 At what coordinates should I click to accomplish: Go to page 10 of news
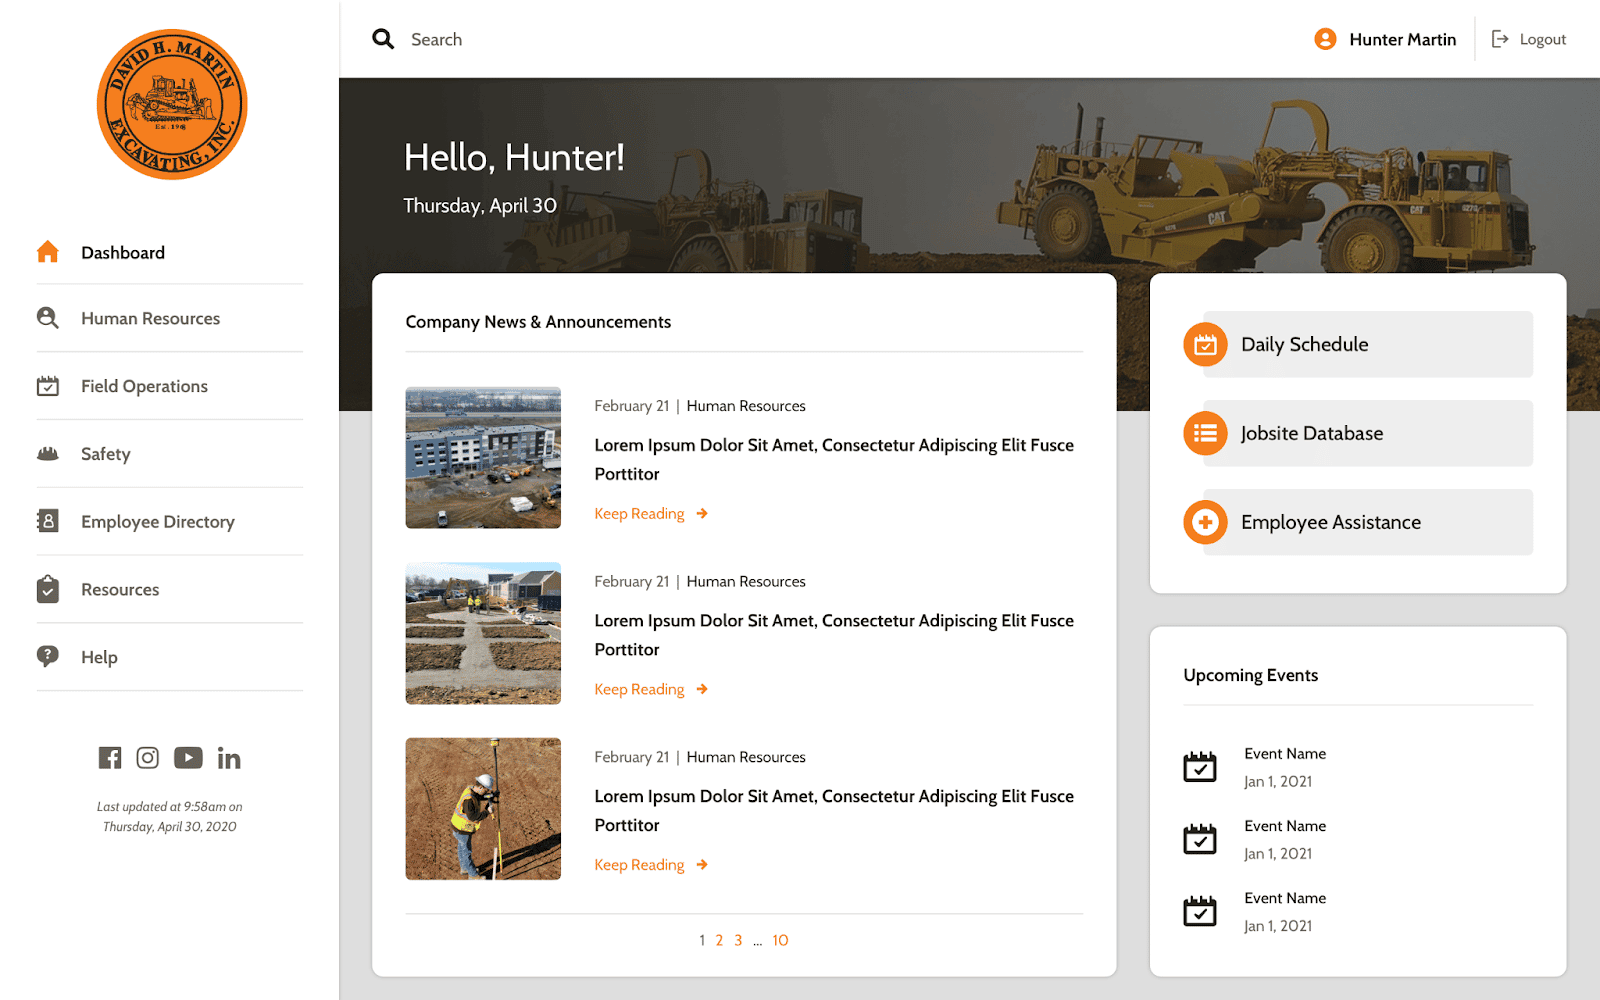pos(780,941)
